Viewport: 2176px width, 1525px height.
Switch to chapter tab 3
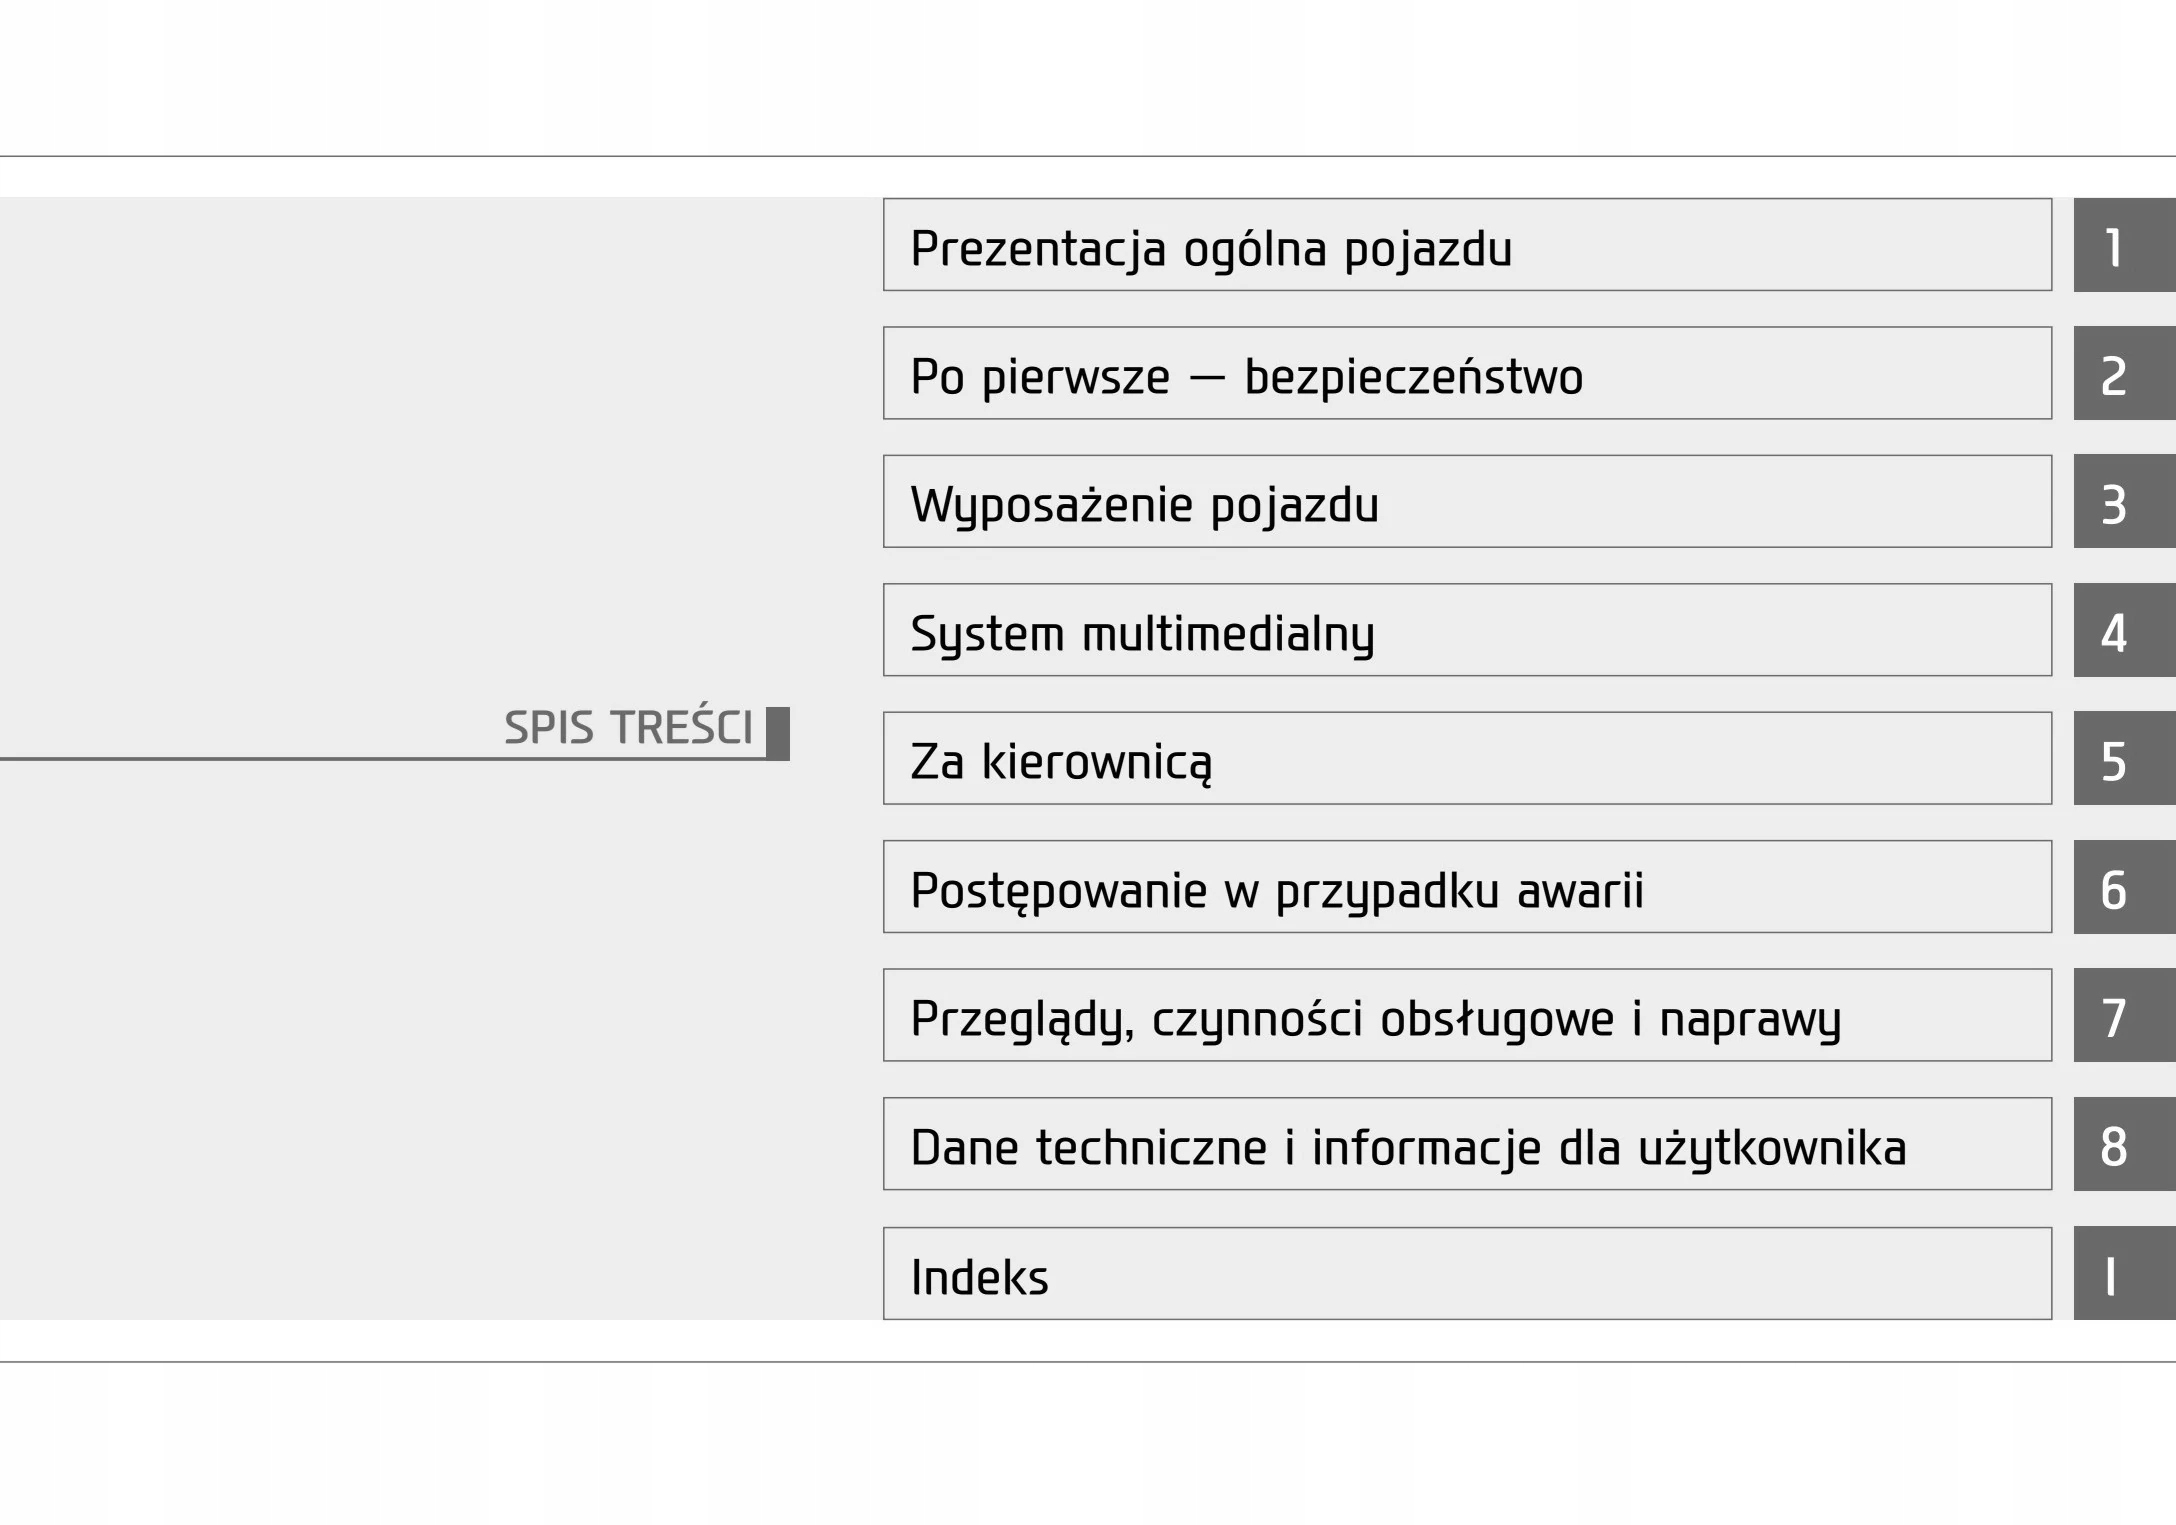click(2123, 502)
